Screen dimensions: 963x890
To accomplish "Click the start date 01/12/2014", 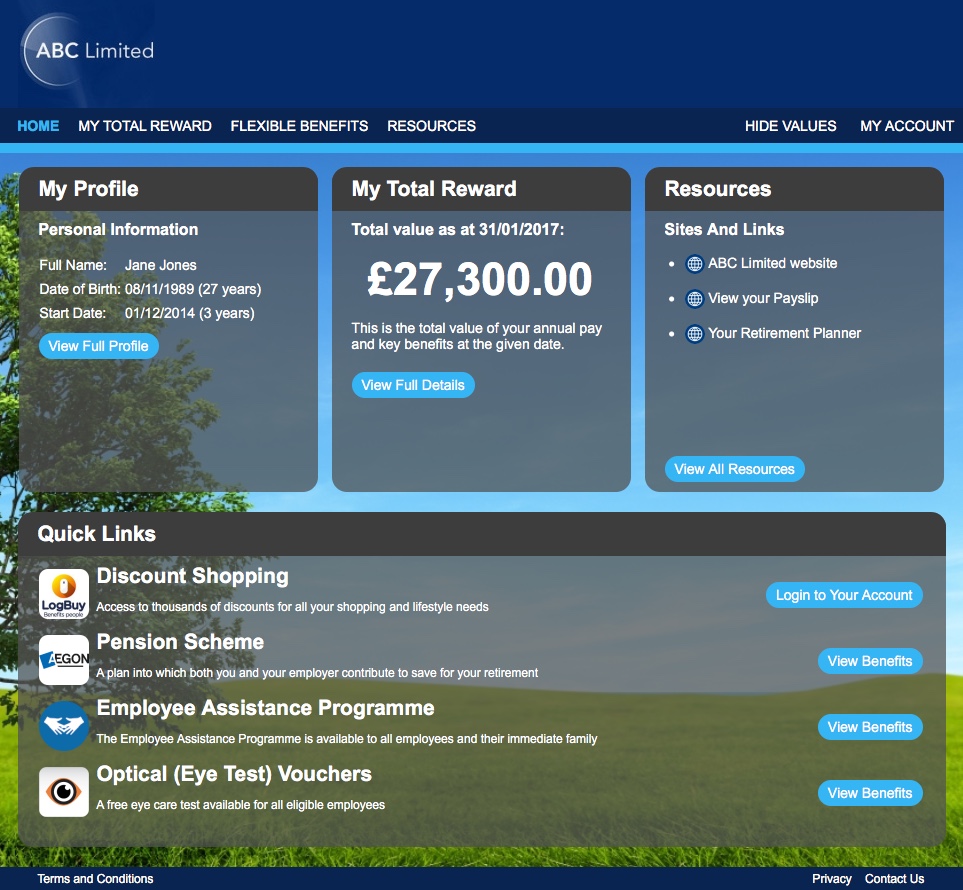I will (160, 313).
